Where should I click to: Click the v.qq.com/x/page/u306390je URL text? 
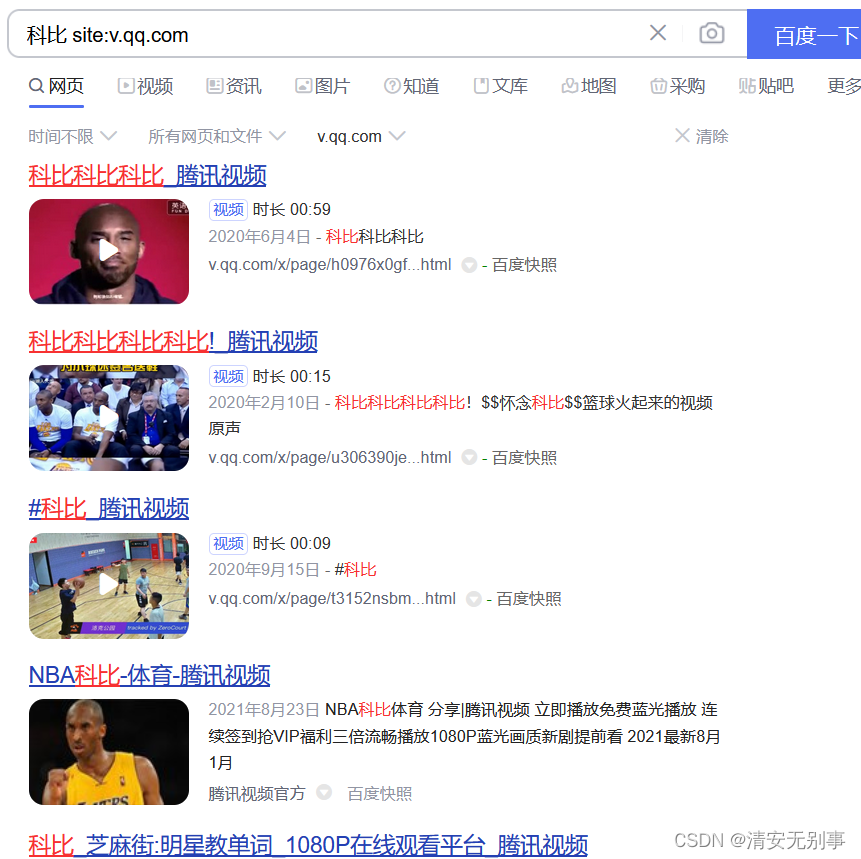click(x=329, y=458)
